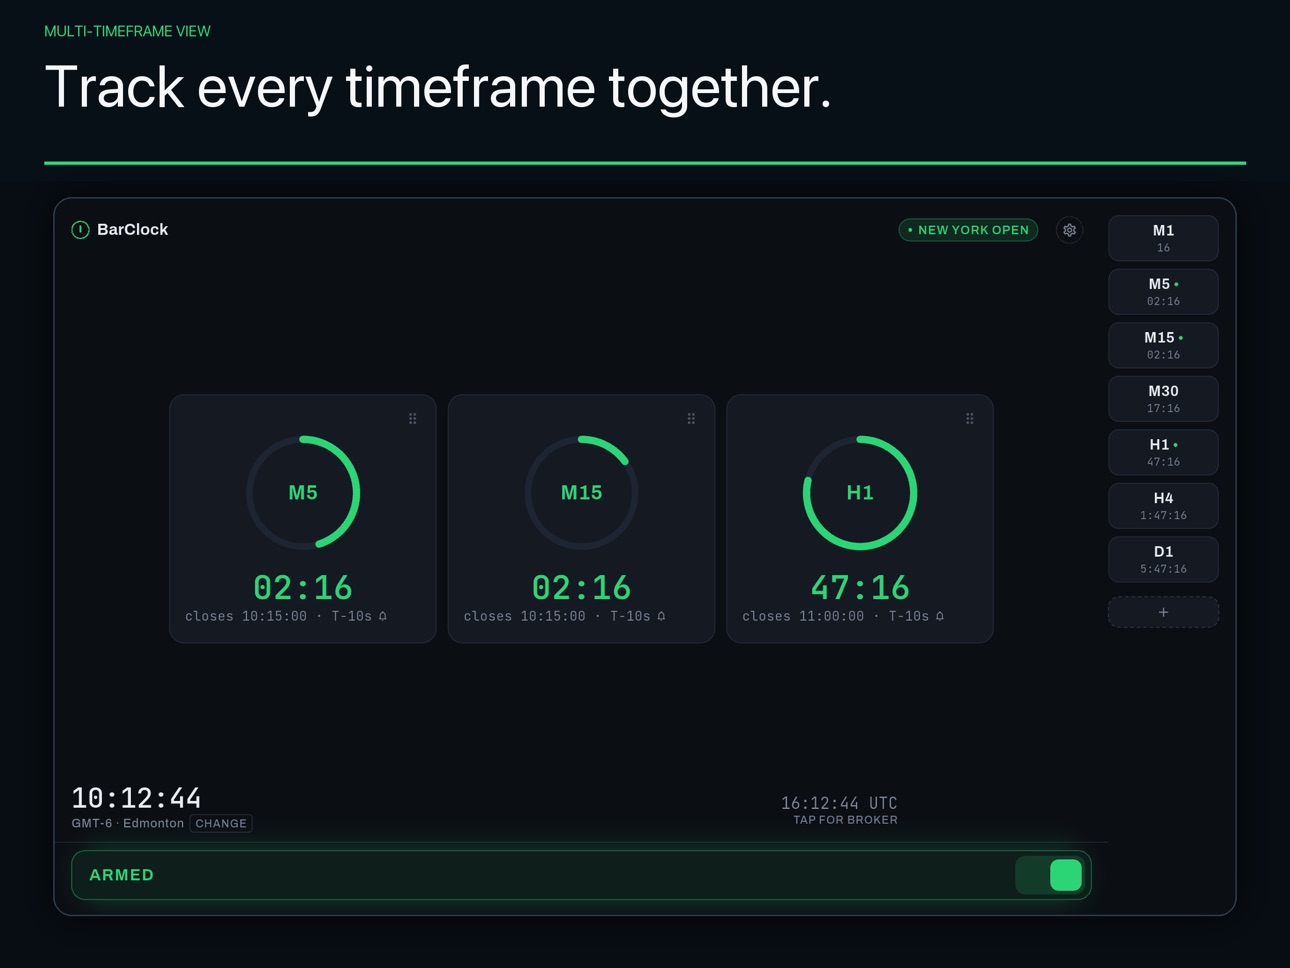The height and width of the screenshot is (968, 1290).
Task: Add a new timeframe with plus button
Action: pos(1163,612)
